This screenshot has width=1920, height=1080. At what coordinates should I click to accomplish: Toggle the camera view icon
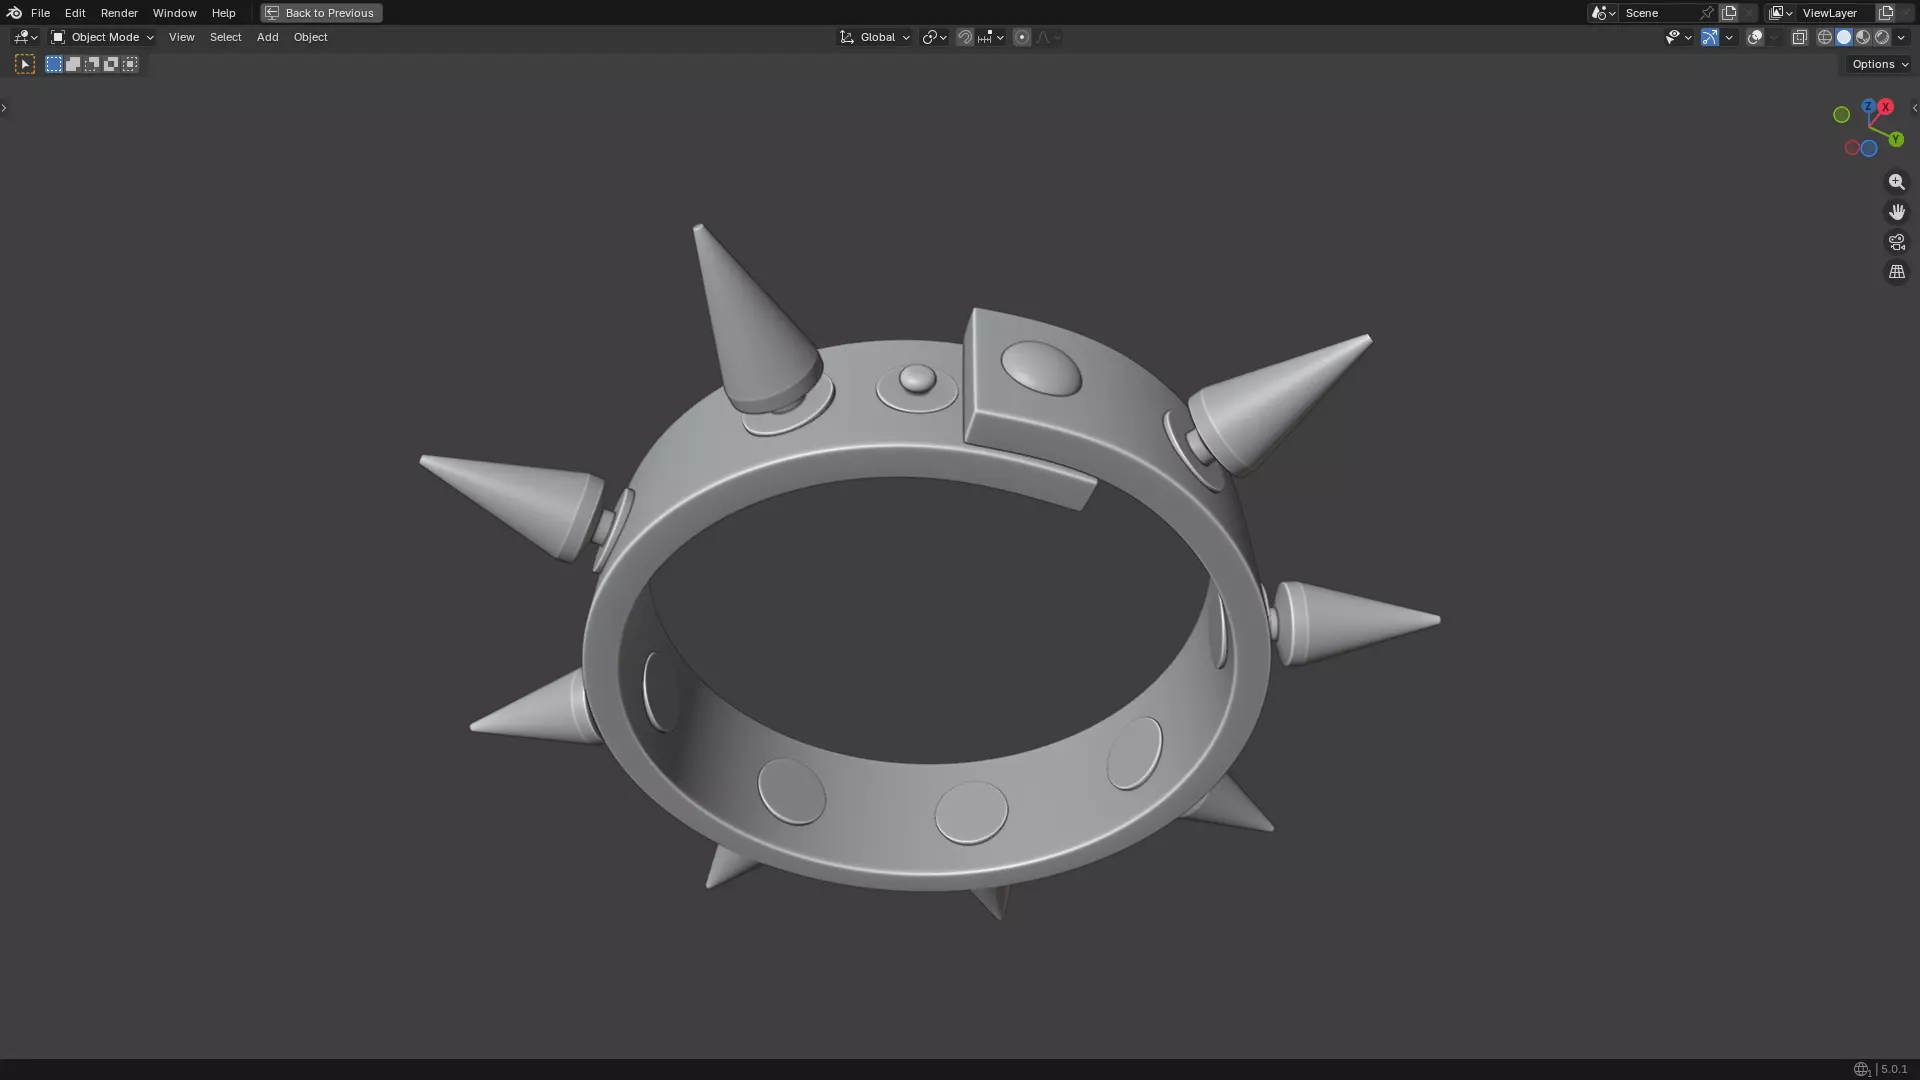tap(1896, 242)
